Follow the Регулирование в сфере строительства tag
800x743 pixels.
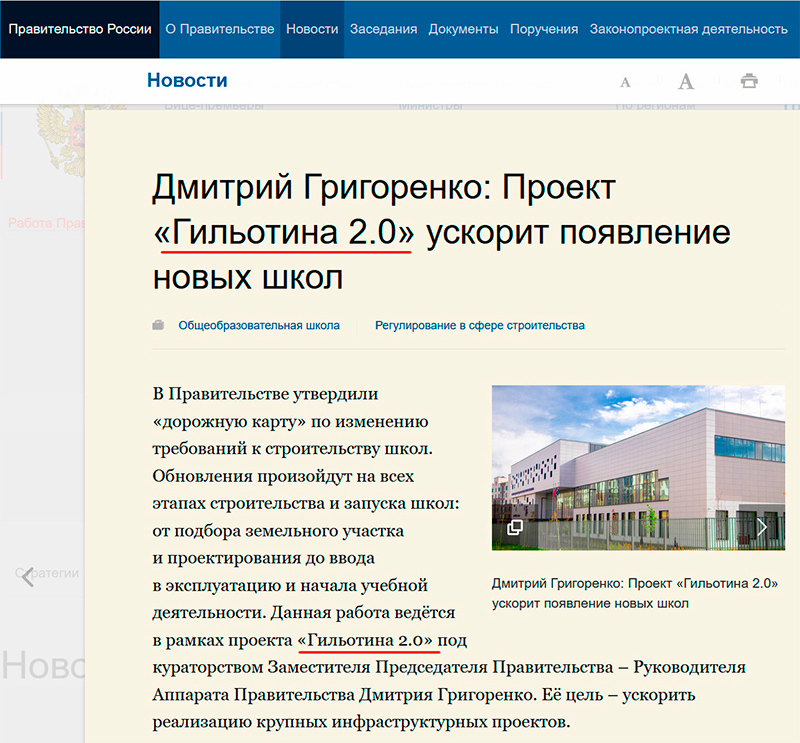tap(480, 325)
